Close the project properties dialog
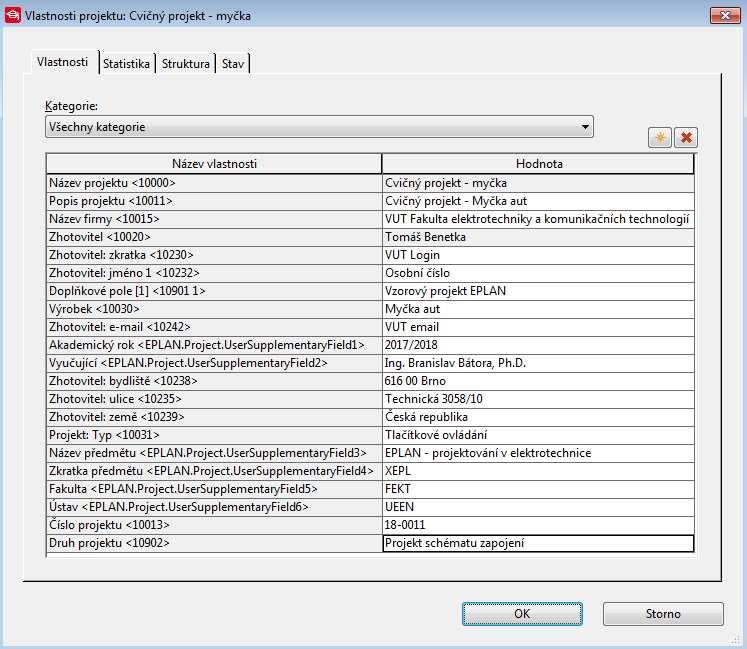 (x=725, y=15)
